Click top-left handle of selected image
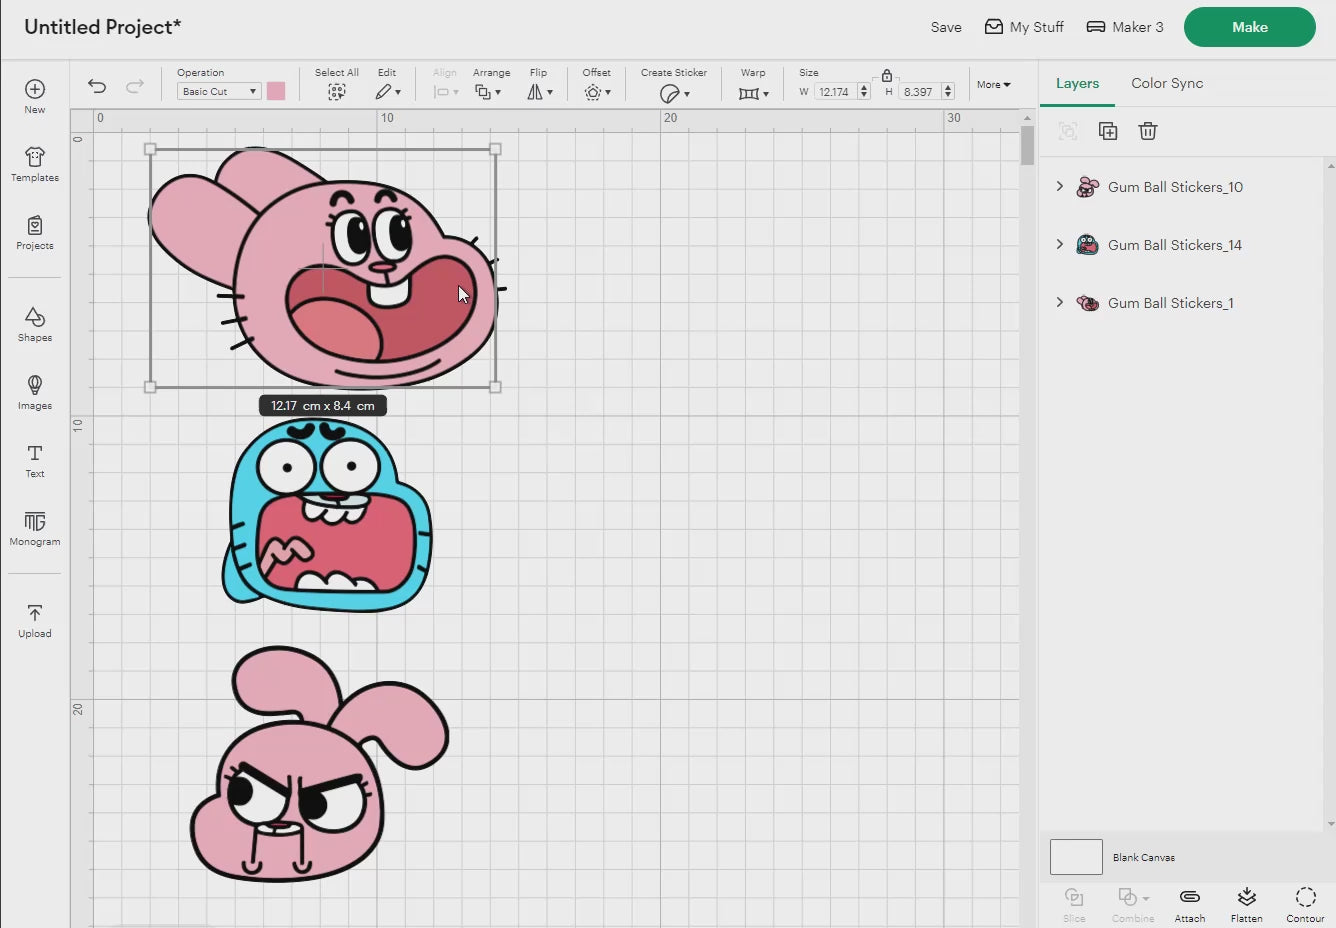The width and height of the screenshot is (1336, 928). coord(150,149)
